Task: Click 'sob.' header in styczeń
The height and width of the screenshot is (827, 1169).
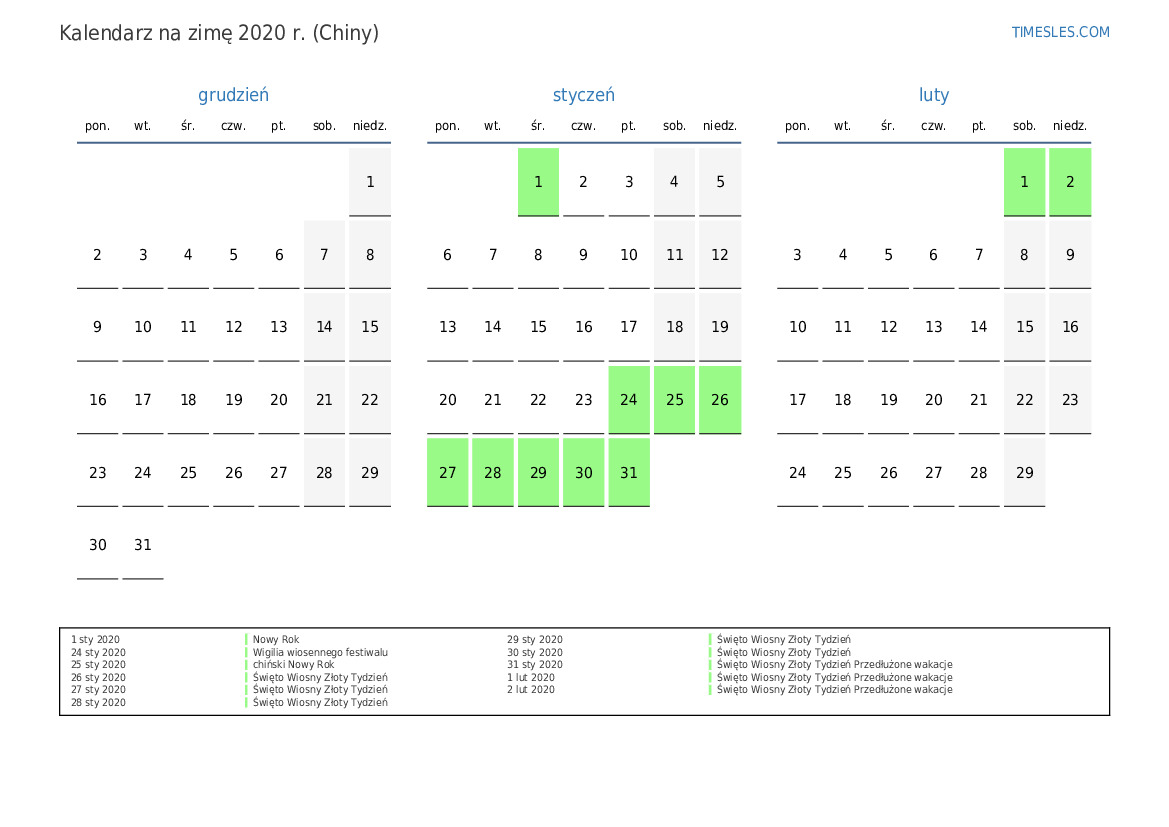Action: [674, 126]
